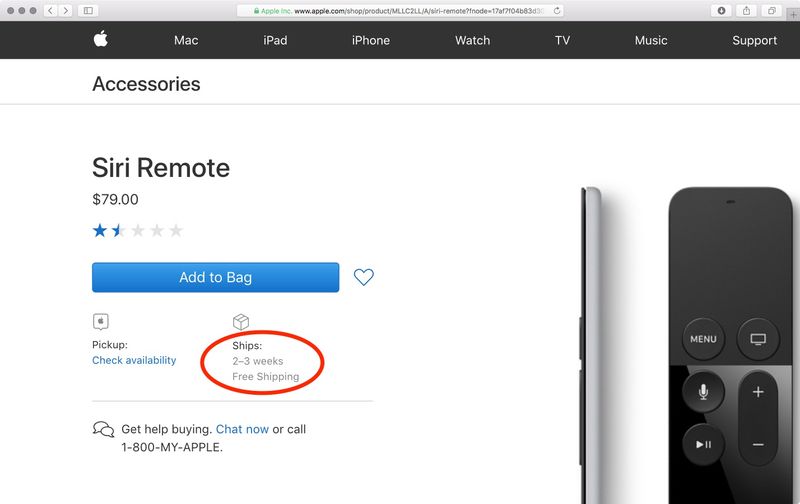Go back with Safari back arrow
Viewport: 800px width, 504px height.
51,10
